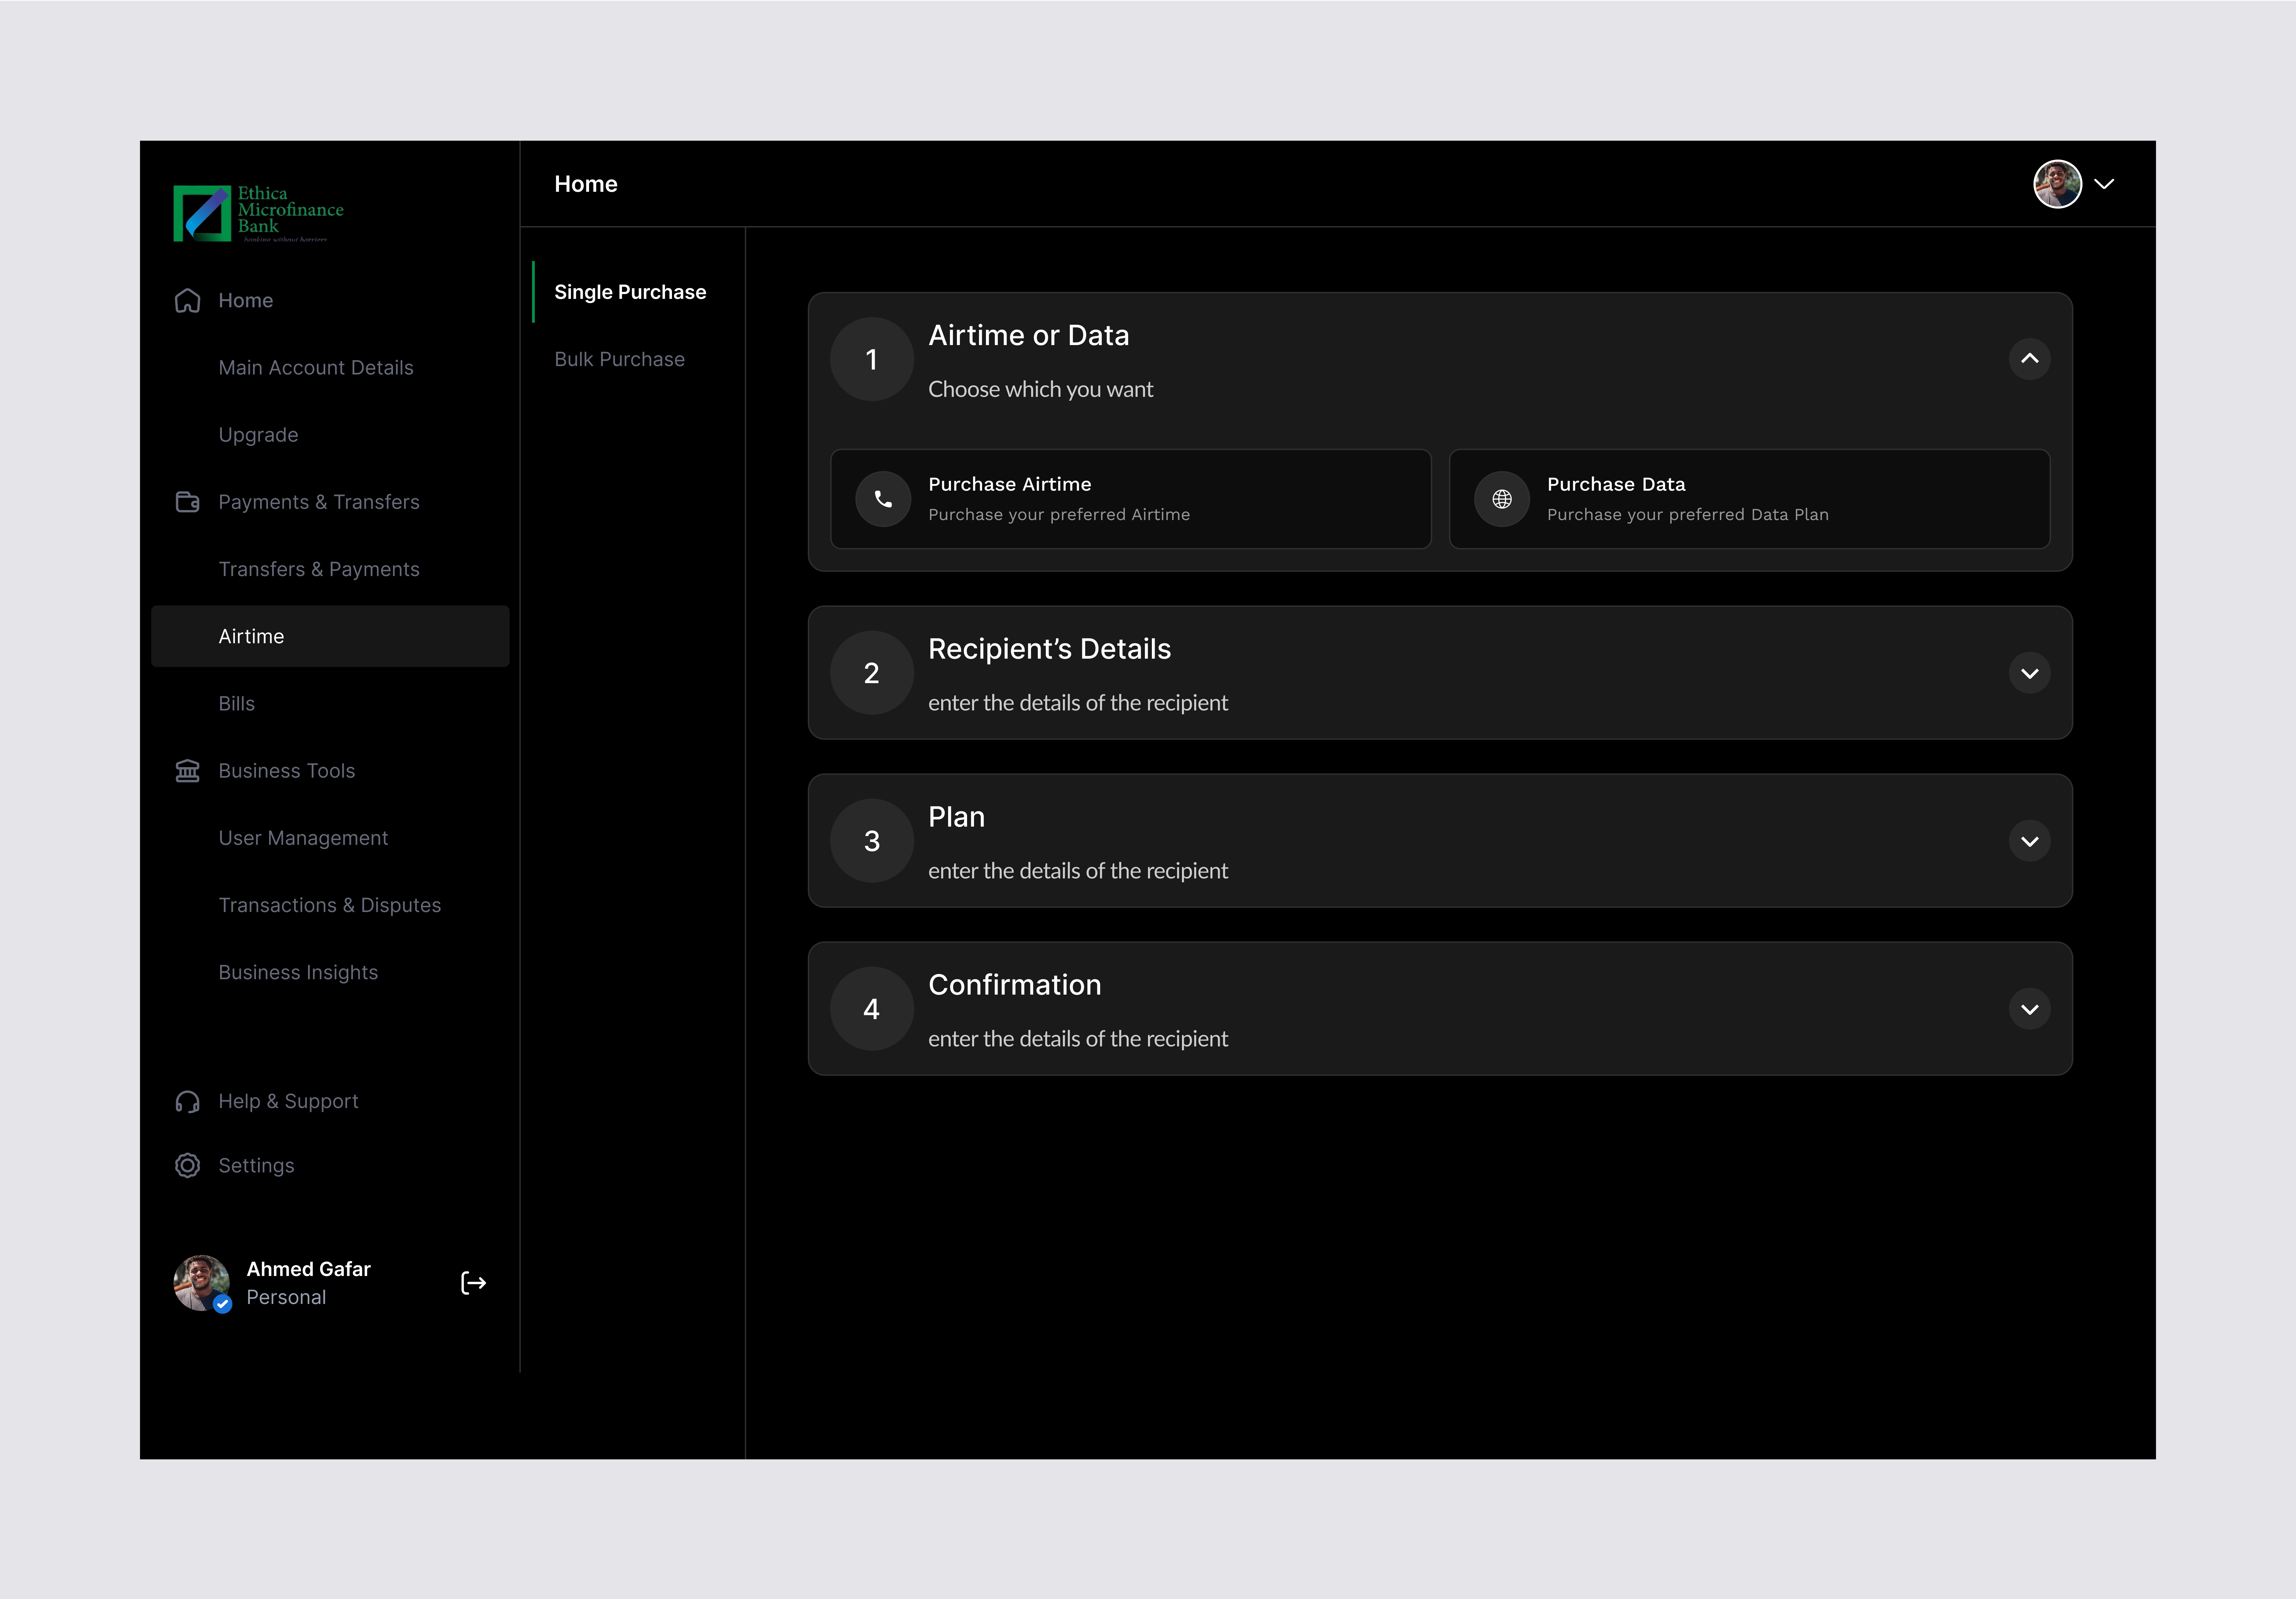Click the phone icon on Purchase Airtime

coord(883,499)
